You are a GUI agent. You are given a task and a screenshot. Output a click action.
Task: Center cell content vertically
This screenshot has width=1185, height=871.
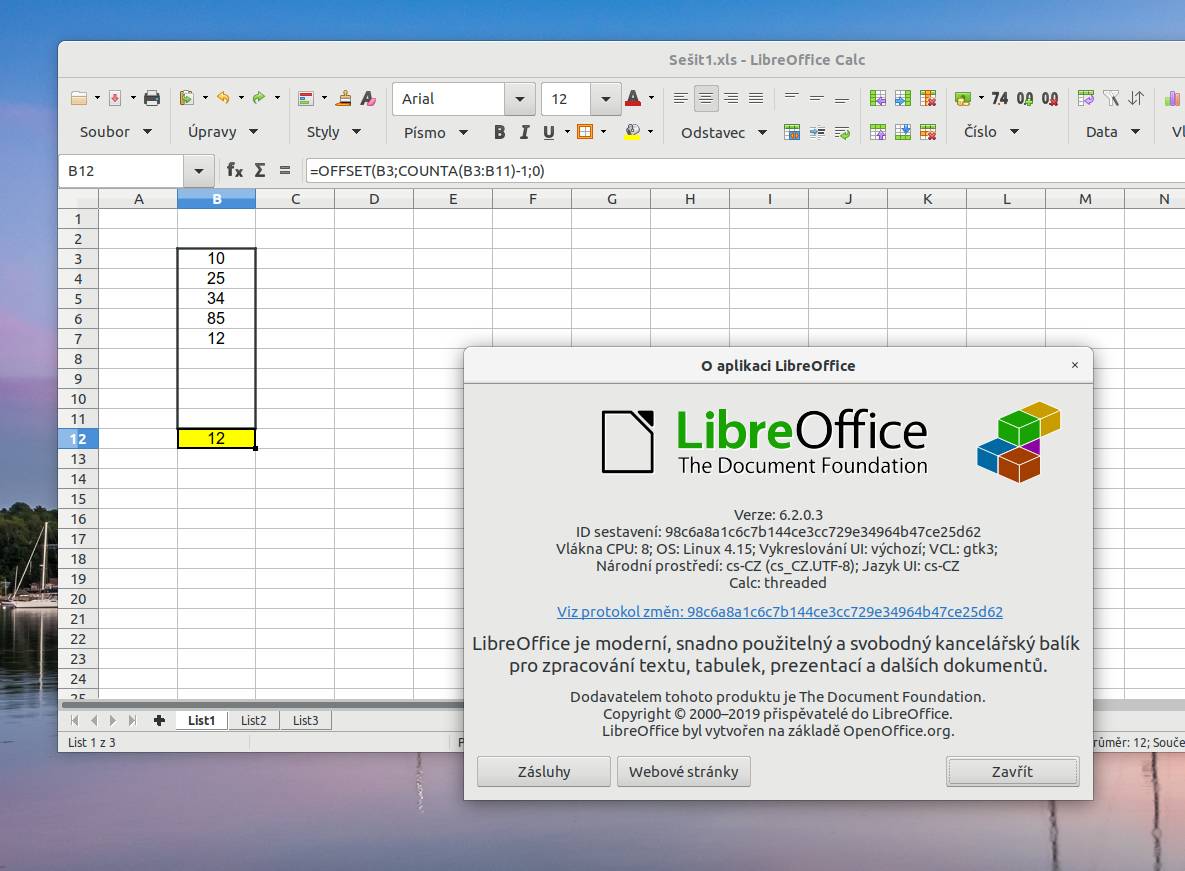[817, 98]
